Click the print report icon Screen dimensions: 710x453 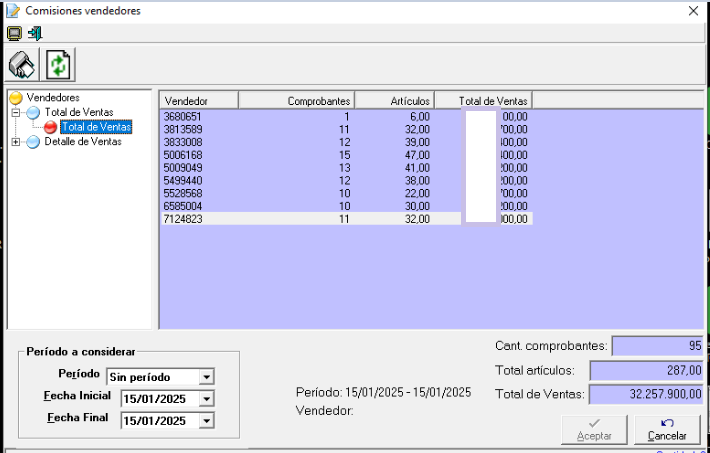[x=22, y=65]
